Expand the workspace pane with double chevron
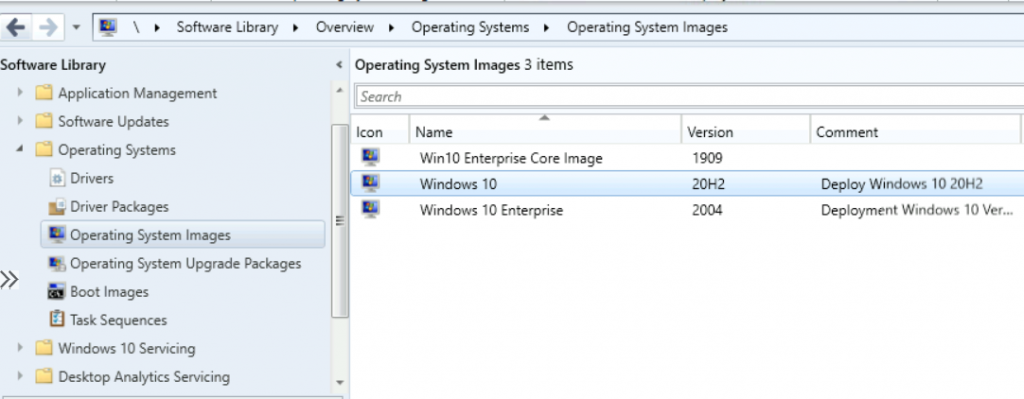The height and width of the screenshot is (399, 1024). (9, 280)
